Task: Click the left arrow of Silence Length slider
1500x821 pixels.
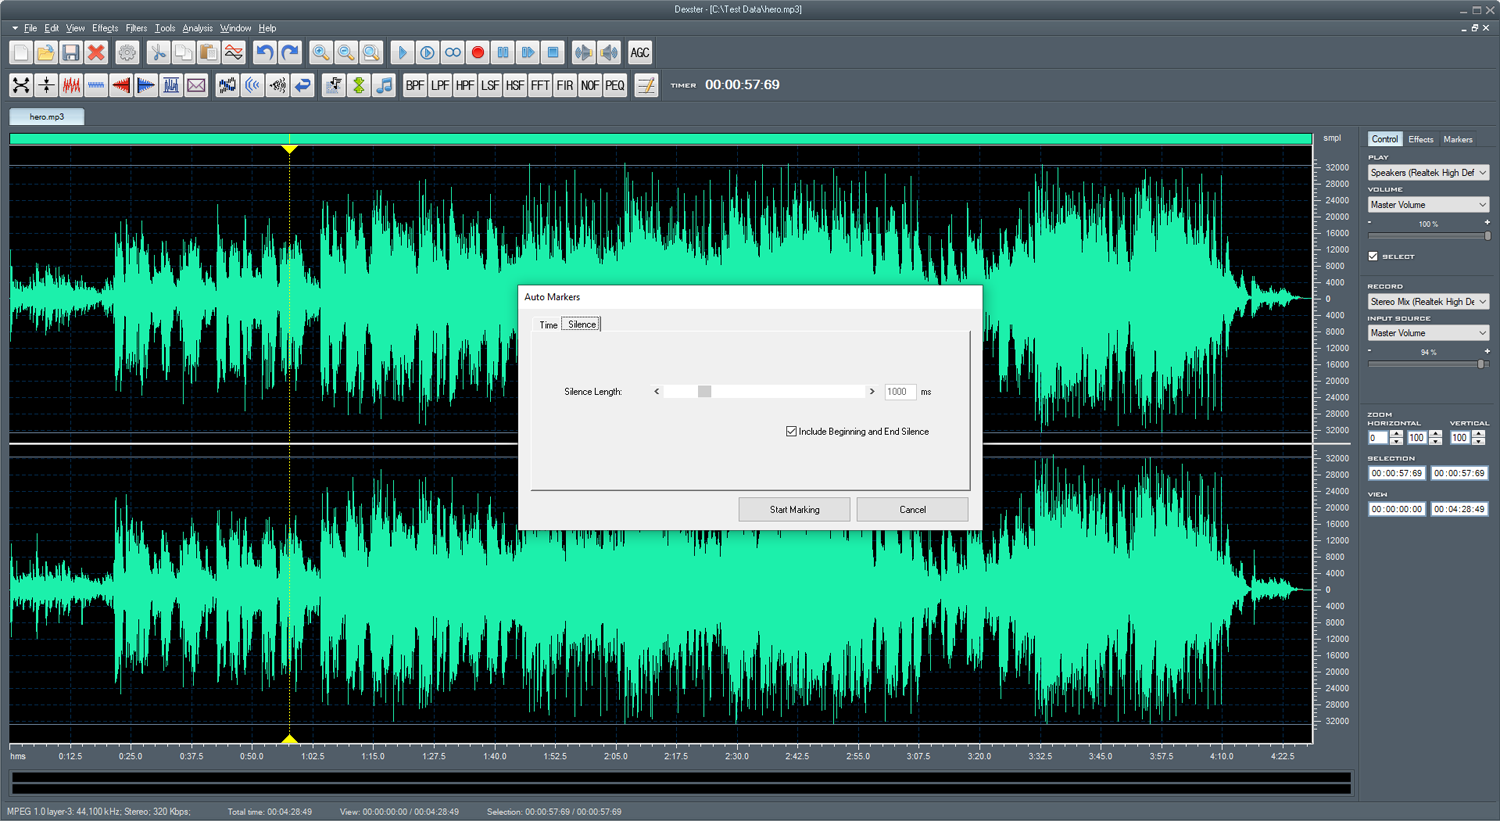Action: (656, 392)
